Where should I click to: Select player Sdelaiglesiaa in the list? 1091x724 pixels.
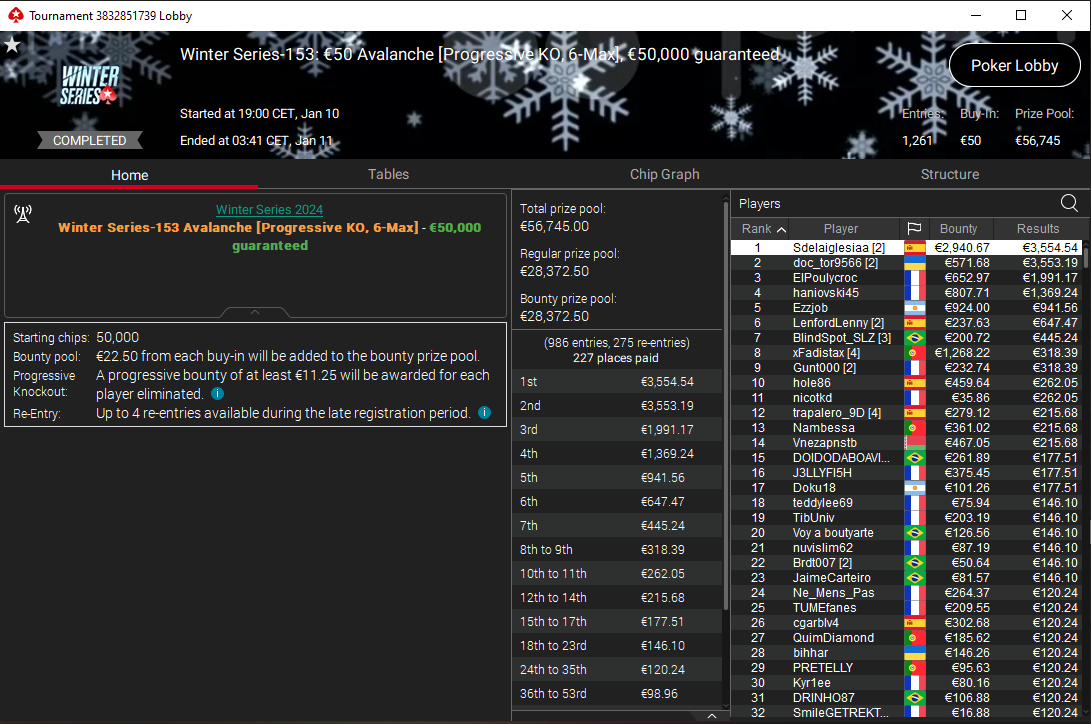click(x=907, y=248)
